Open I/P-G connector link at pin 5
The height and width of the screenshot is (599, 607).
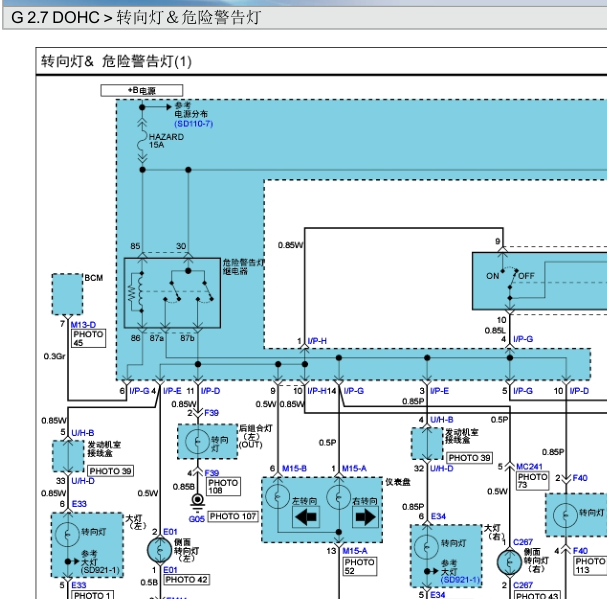click(523, 391)
